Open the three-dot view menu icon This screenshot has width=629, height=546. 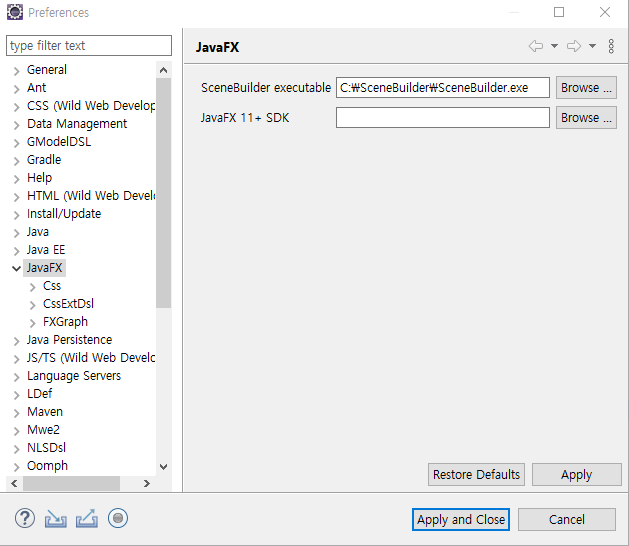click(x=611, y=46)
